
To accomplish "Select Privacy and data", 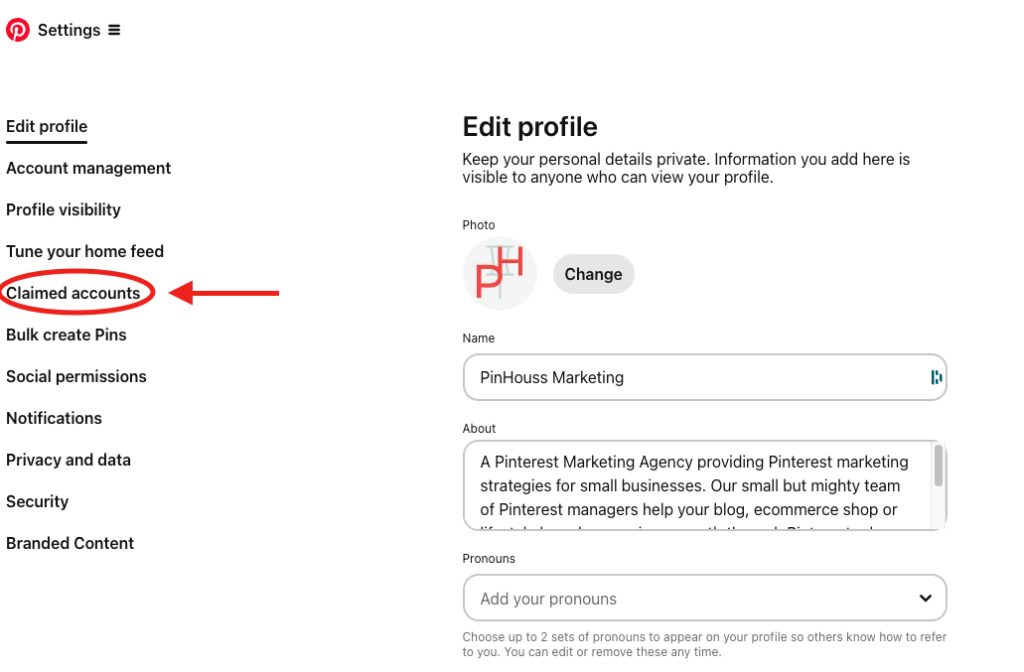I will click(x=68, y=460).
